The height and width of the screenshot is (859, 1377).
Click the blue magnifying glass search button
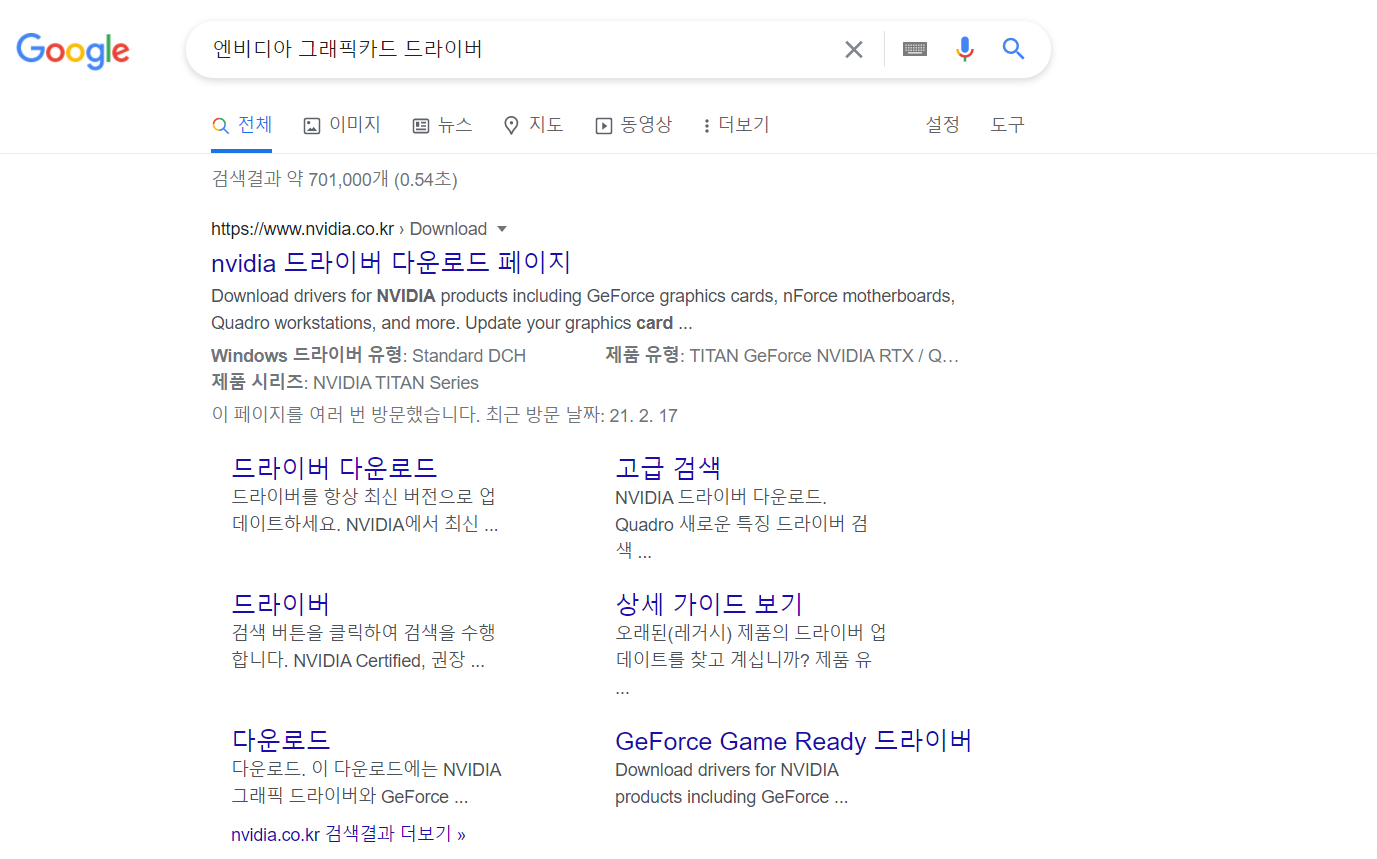(x=1013, y=49)
